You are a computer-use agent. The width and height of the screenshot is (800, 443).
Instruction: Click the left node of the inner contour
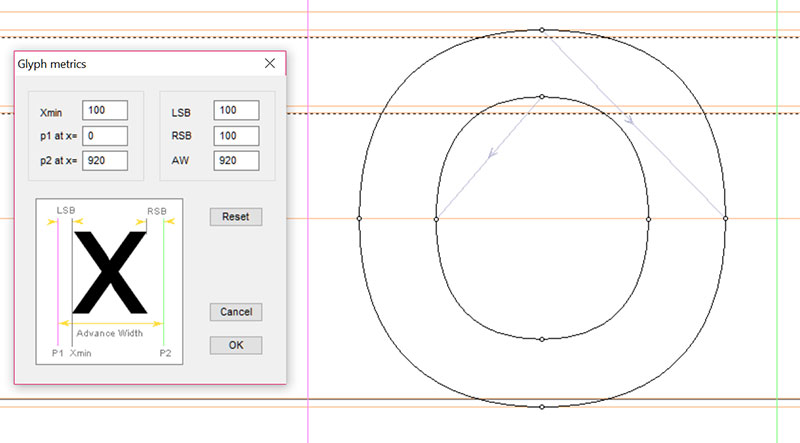click(x=437, y=217)
